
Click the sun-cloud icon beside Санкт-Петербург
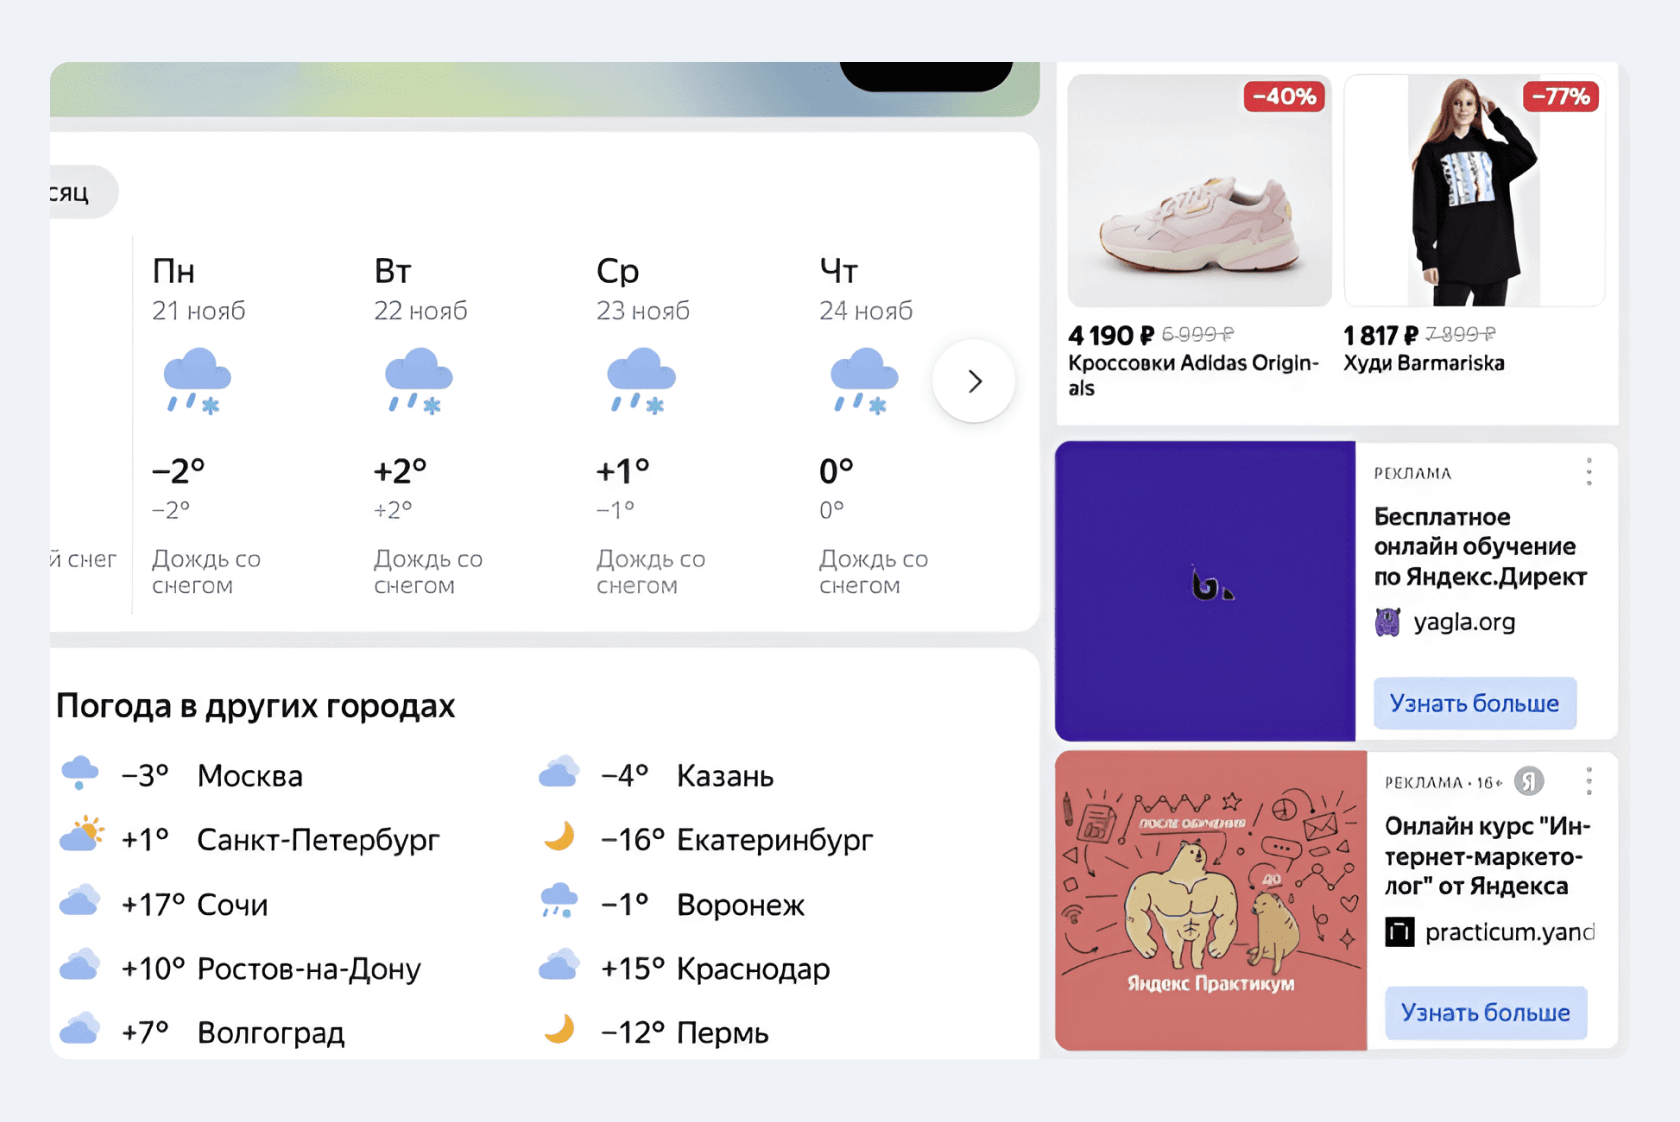tap(81, 834)
